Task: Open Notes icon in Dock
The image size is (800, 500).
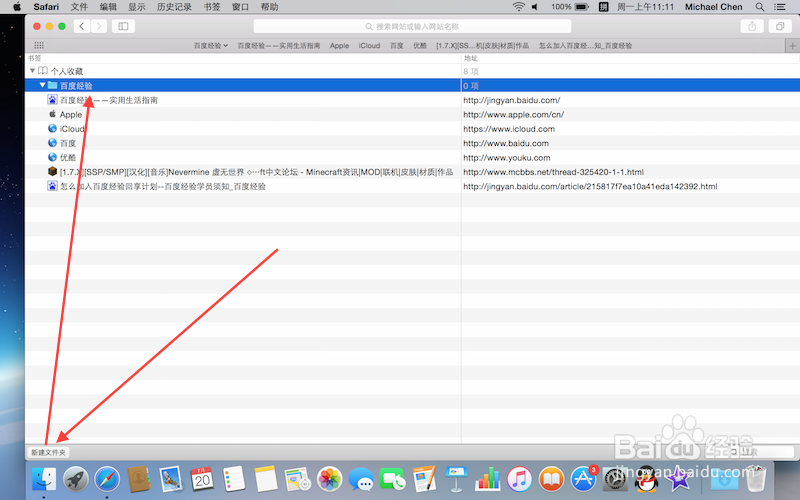Action: pyautogui.click(x=266, y=480)
